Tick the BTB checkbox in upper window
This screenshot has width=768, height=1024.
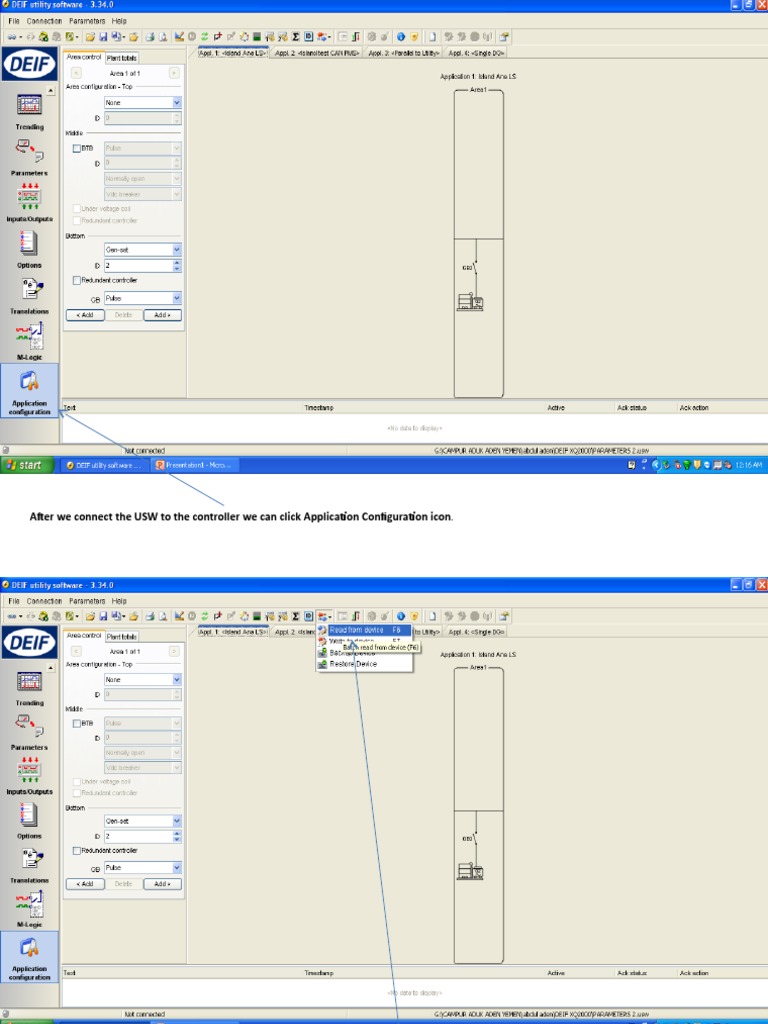[76, 148]
